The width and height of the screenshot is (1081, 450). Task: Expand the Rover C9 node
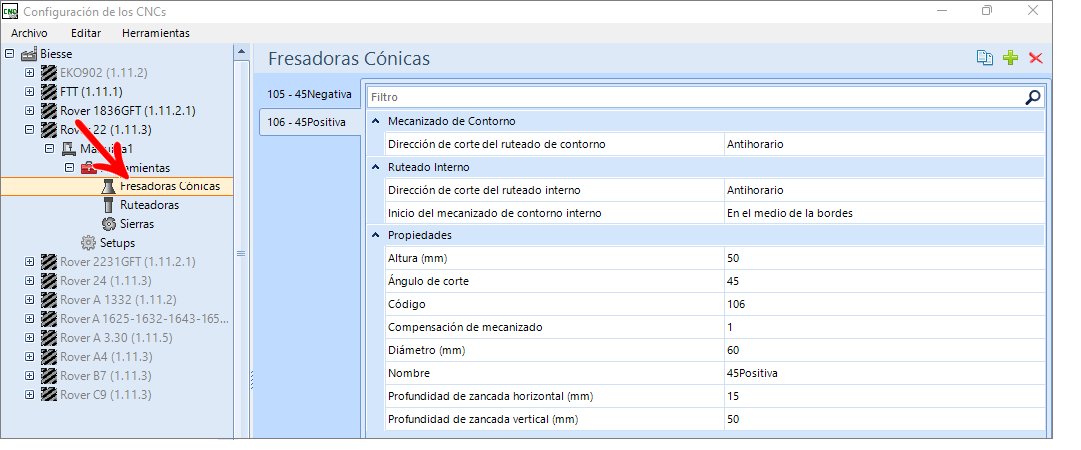click(x=29, y=395)
